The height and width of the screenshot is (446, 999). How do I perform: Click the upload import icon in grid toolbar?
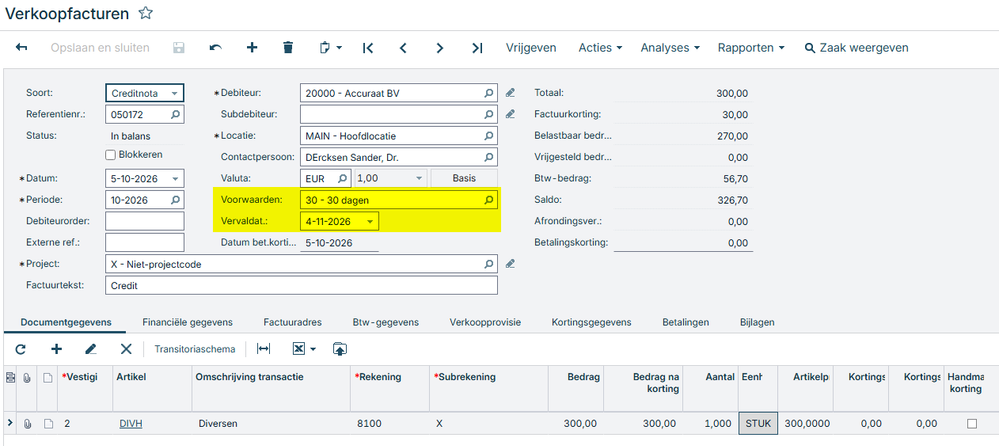[340, 349]
